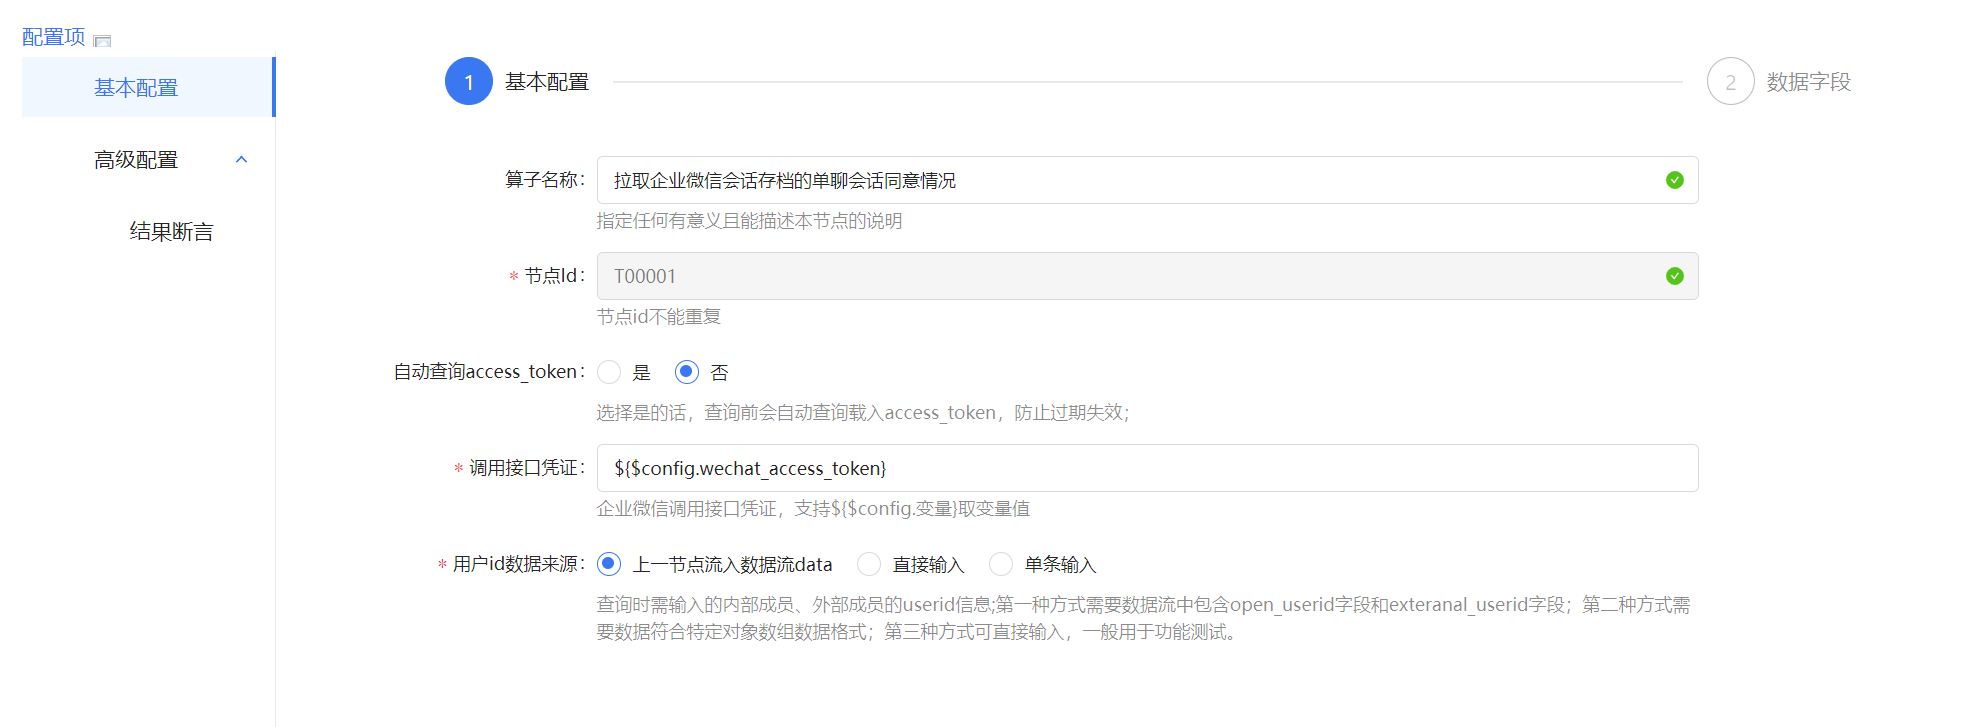
Task: Open the 高级配置 sidebar menu item
Action: point(136,160)
